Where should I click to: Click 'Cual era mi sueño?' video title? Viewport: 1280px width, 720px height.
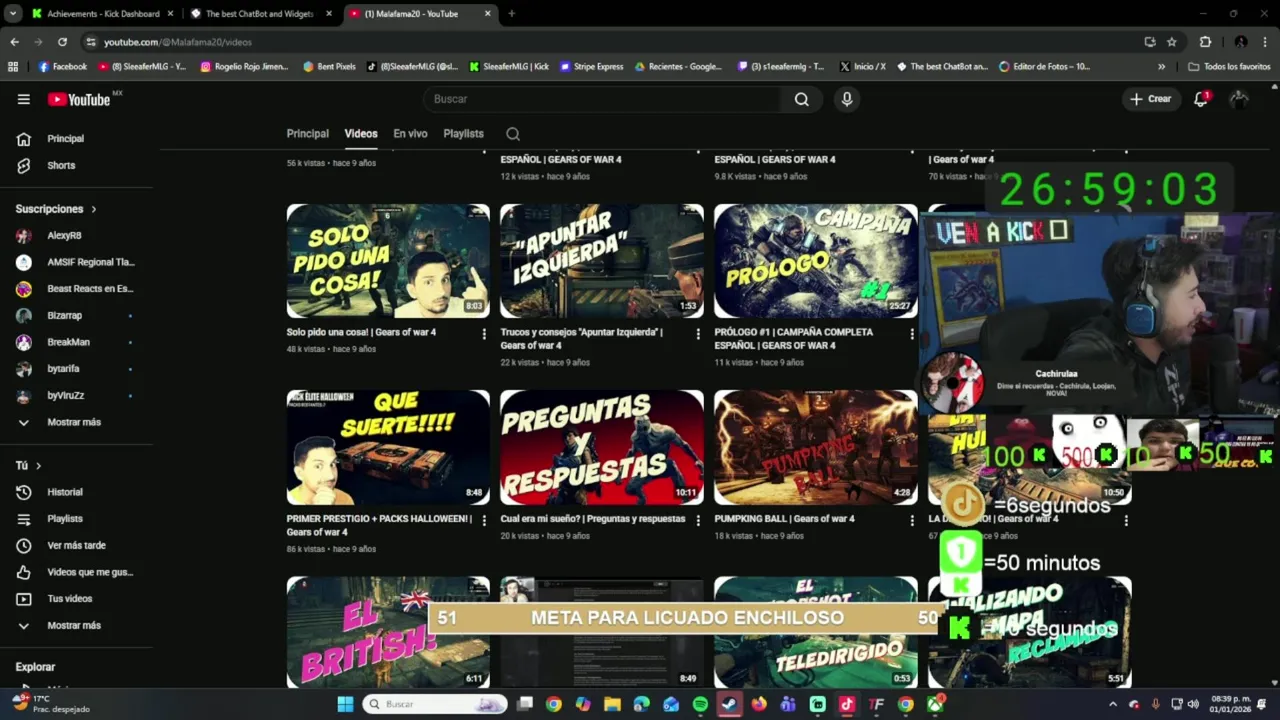click(x=593, y=519)
